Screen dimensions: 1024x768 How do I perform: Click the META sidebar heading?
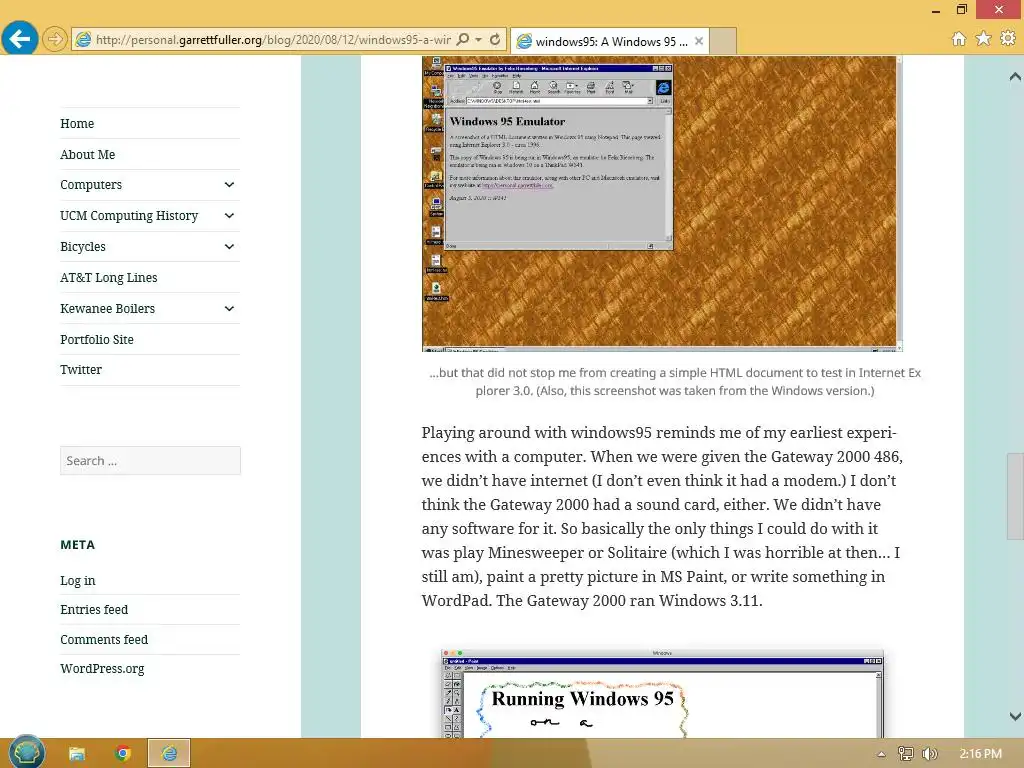tap(78, 545)
